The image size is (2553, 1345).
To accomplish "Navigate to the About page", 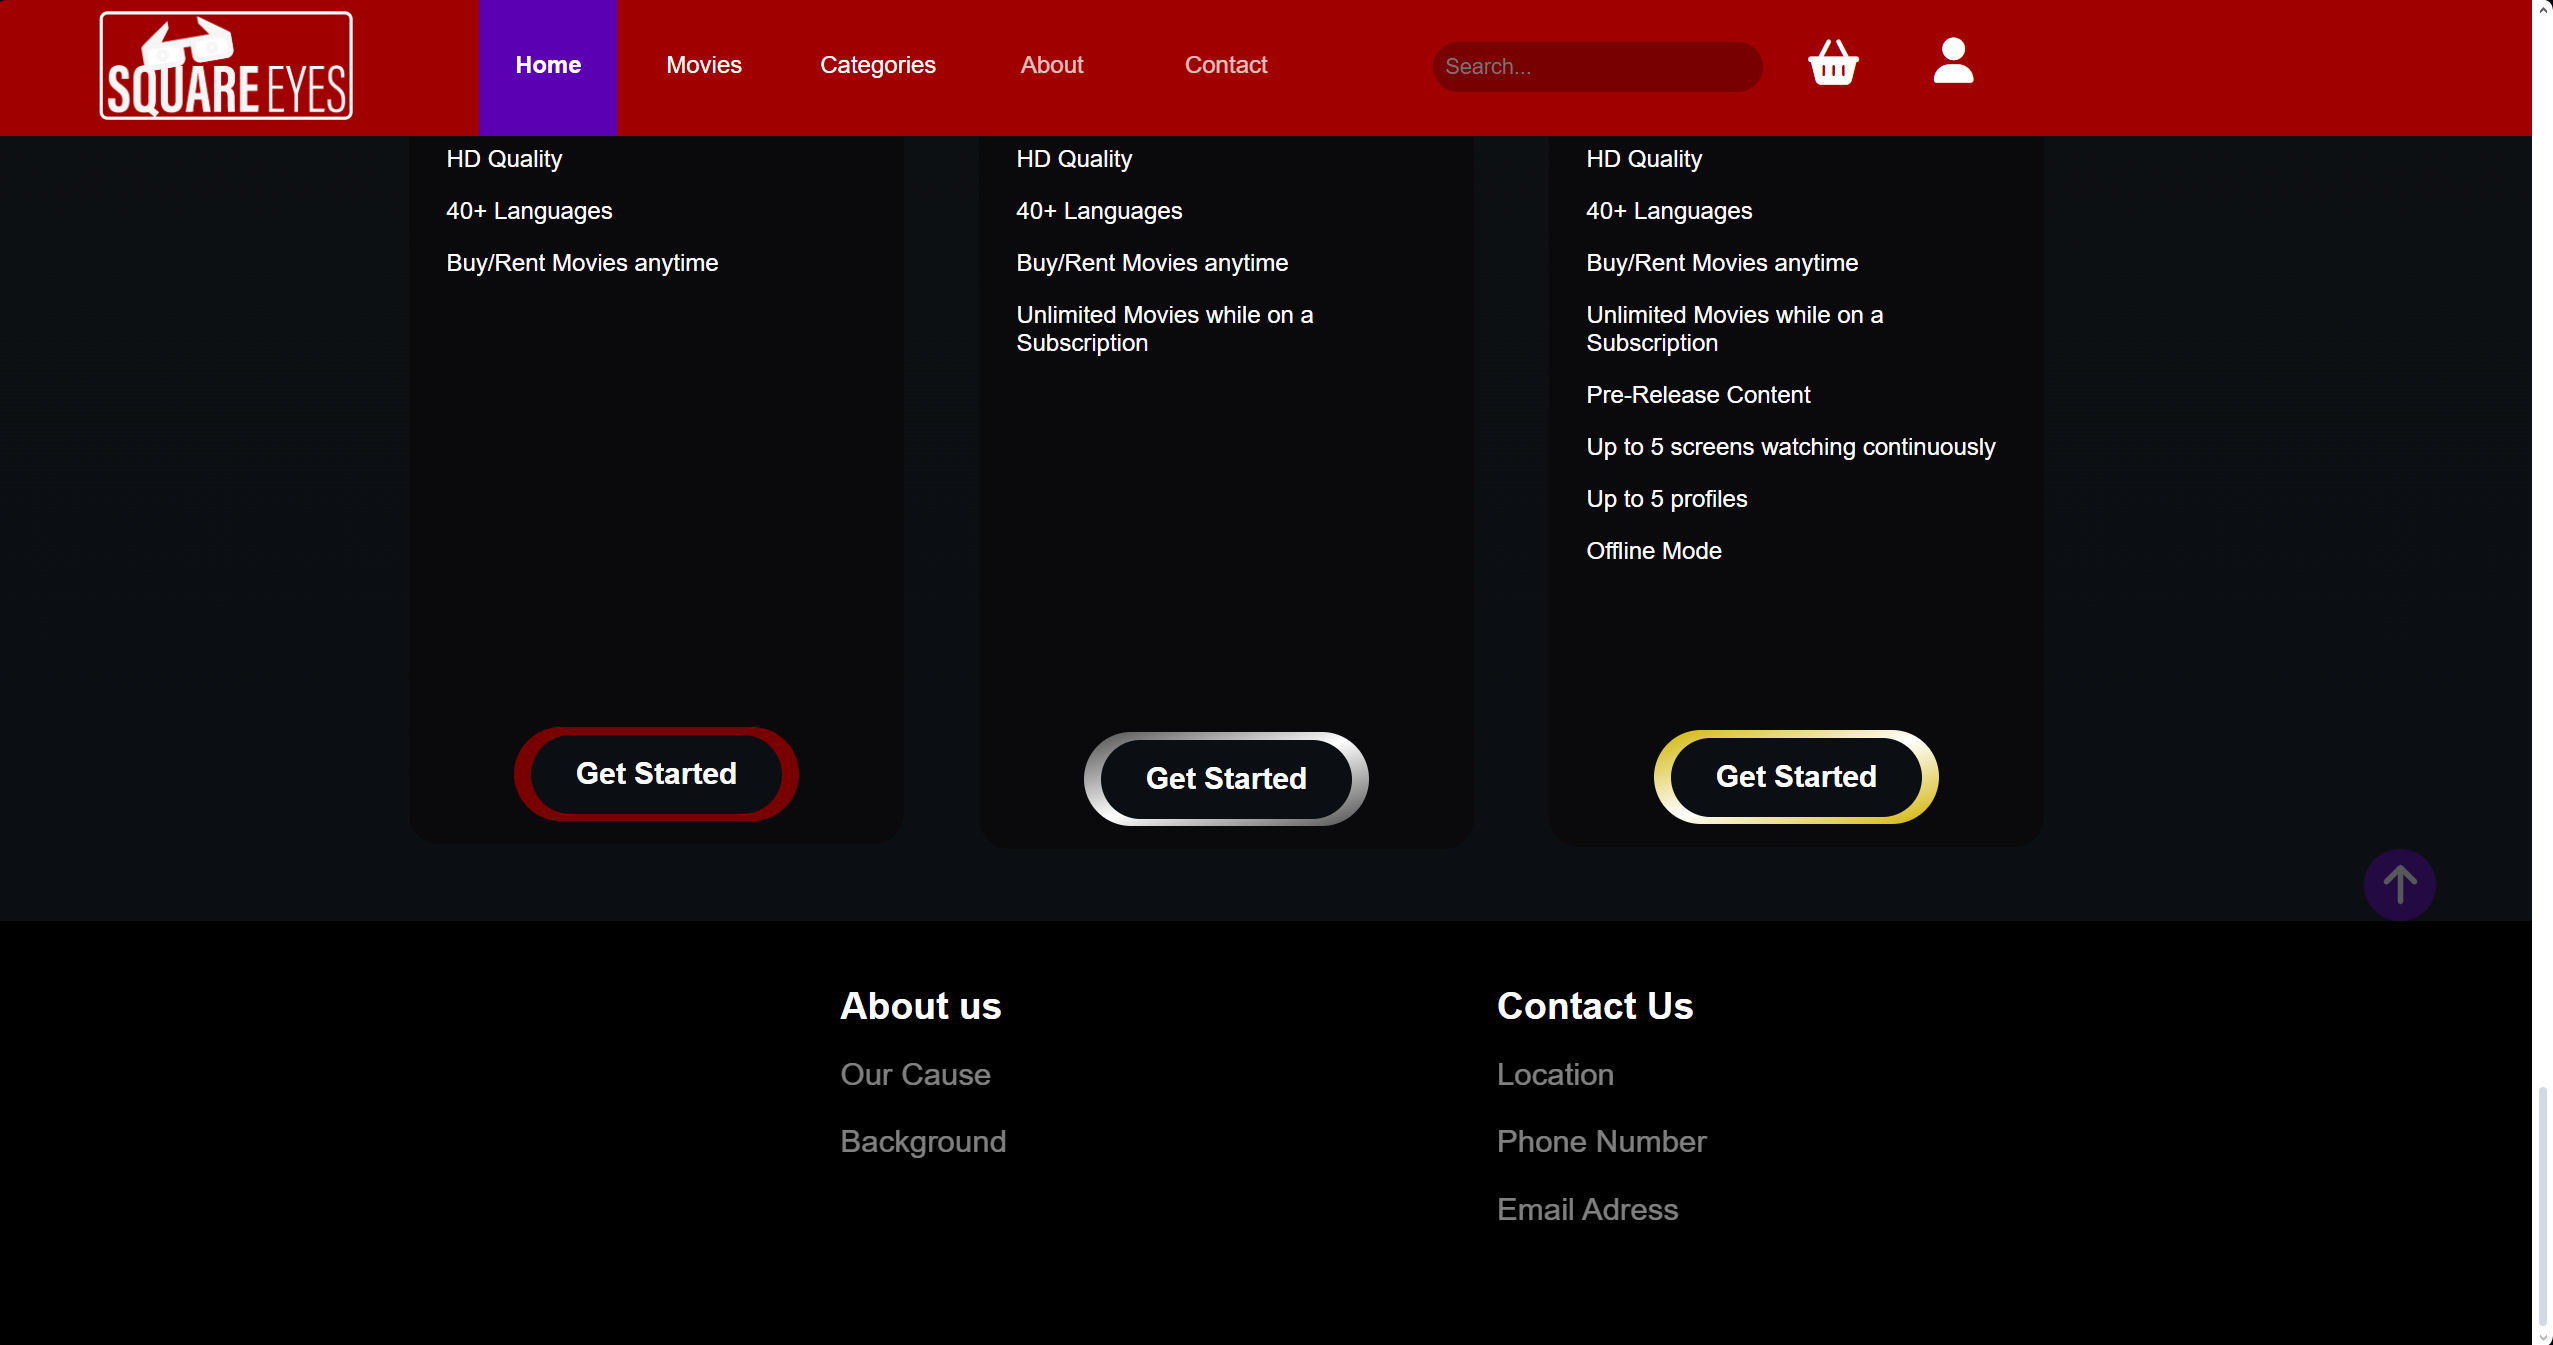I will click(1051, 64).
